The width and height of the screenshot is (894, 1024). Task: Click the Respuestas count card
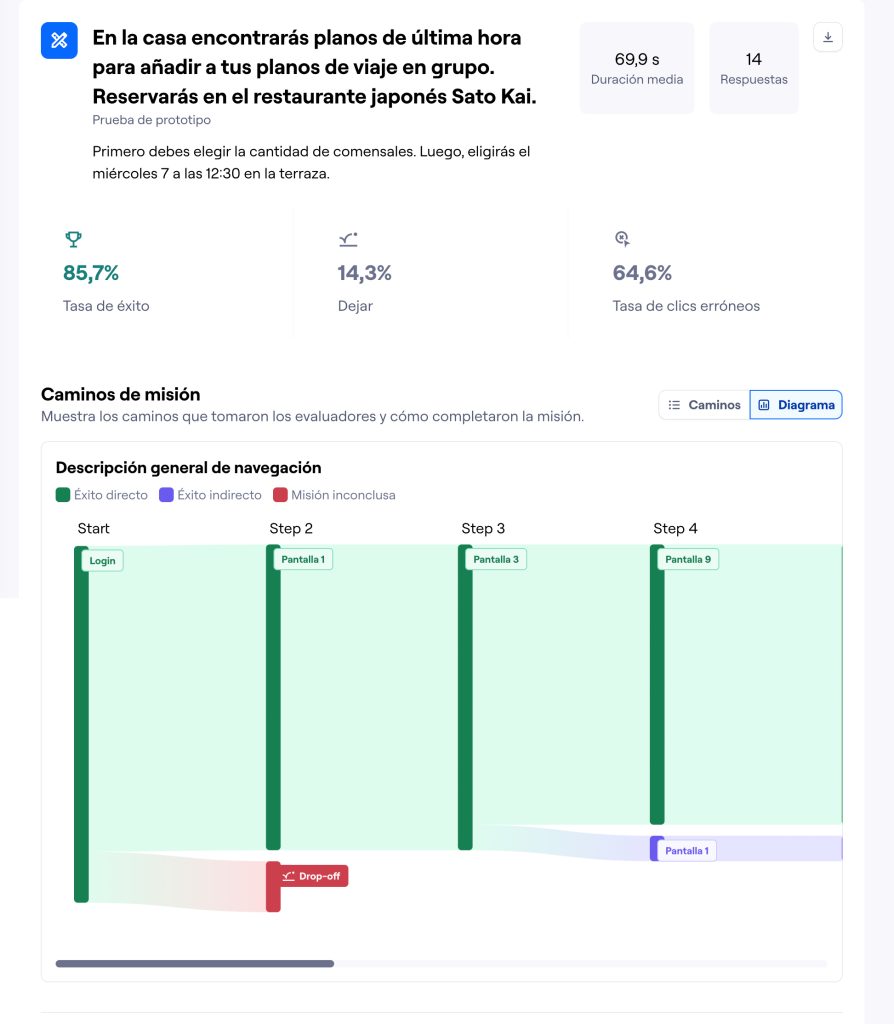(753, 68)
